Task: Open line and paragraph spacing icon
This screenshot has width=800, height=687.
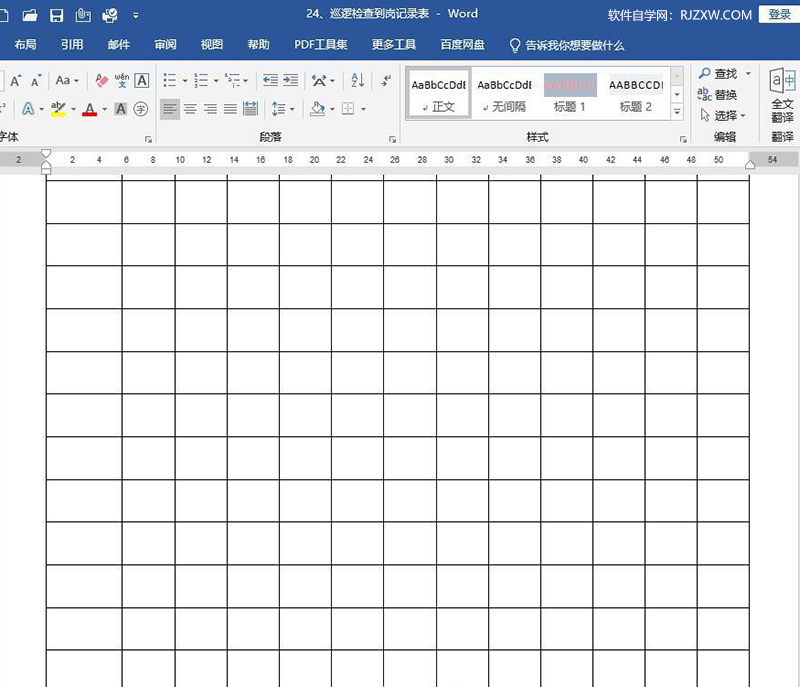Action: (x=279, y=109)
